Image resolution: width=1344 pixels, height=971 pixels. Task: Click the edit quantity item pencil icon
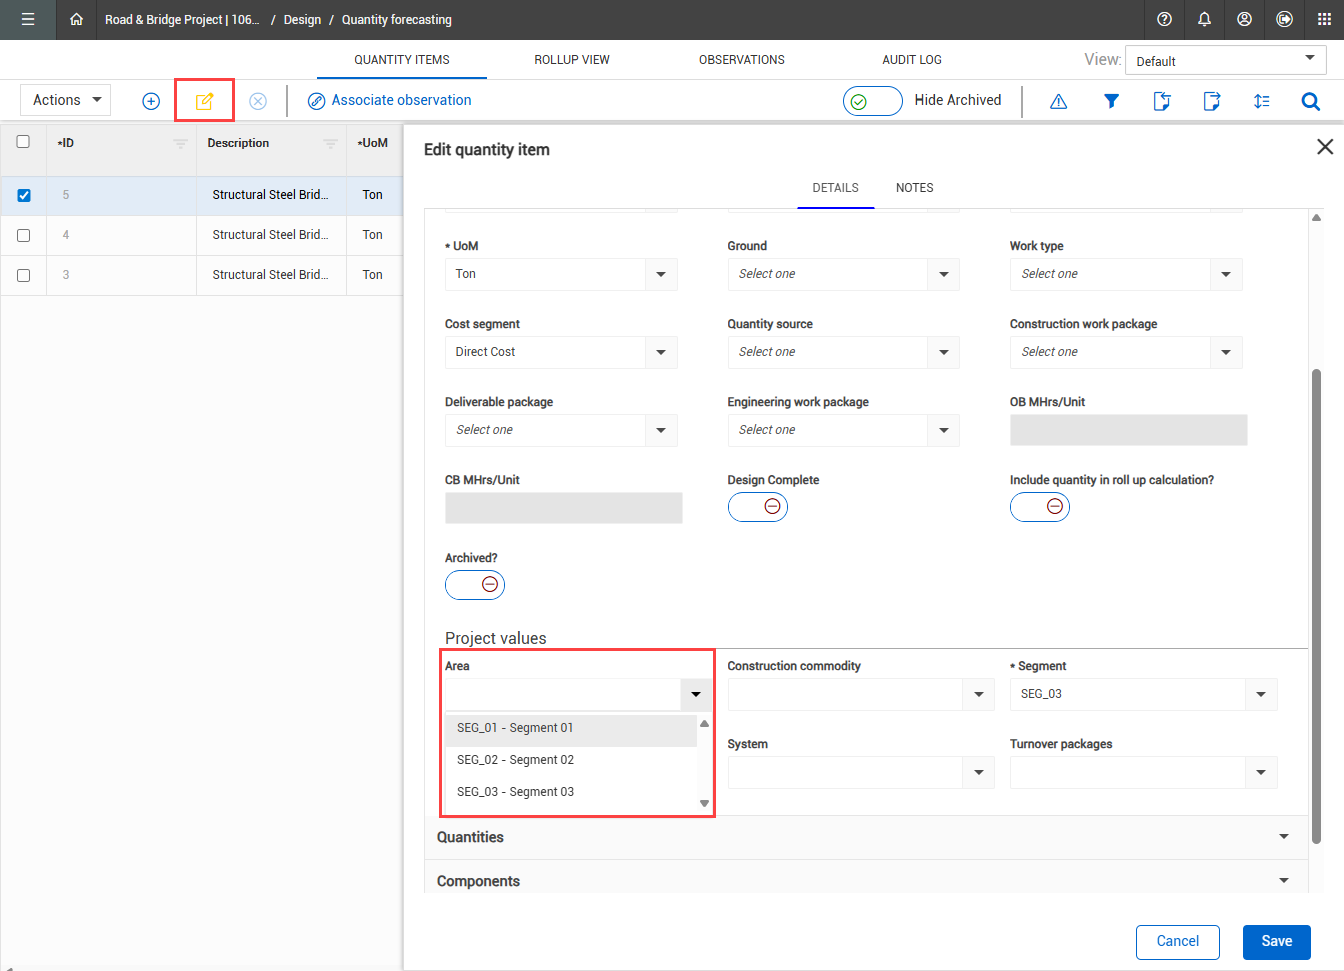pyautogui.click(x=204, y=101)
